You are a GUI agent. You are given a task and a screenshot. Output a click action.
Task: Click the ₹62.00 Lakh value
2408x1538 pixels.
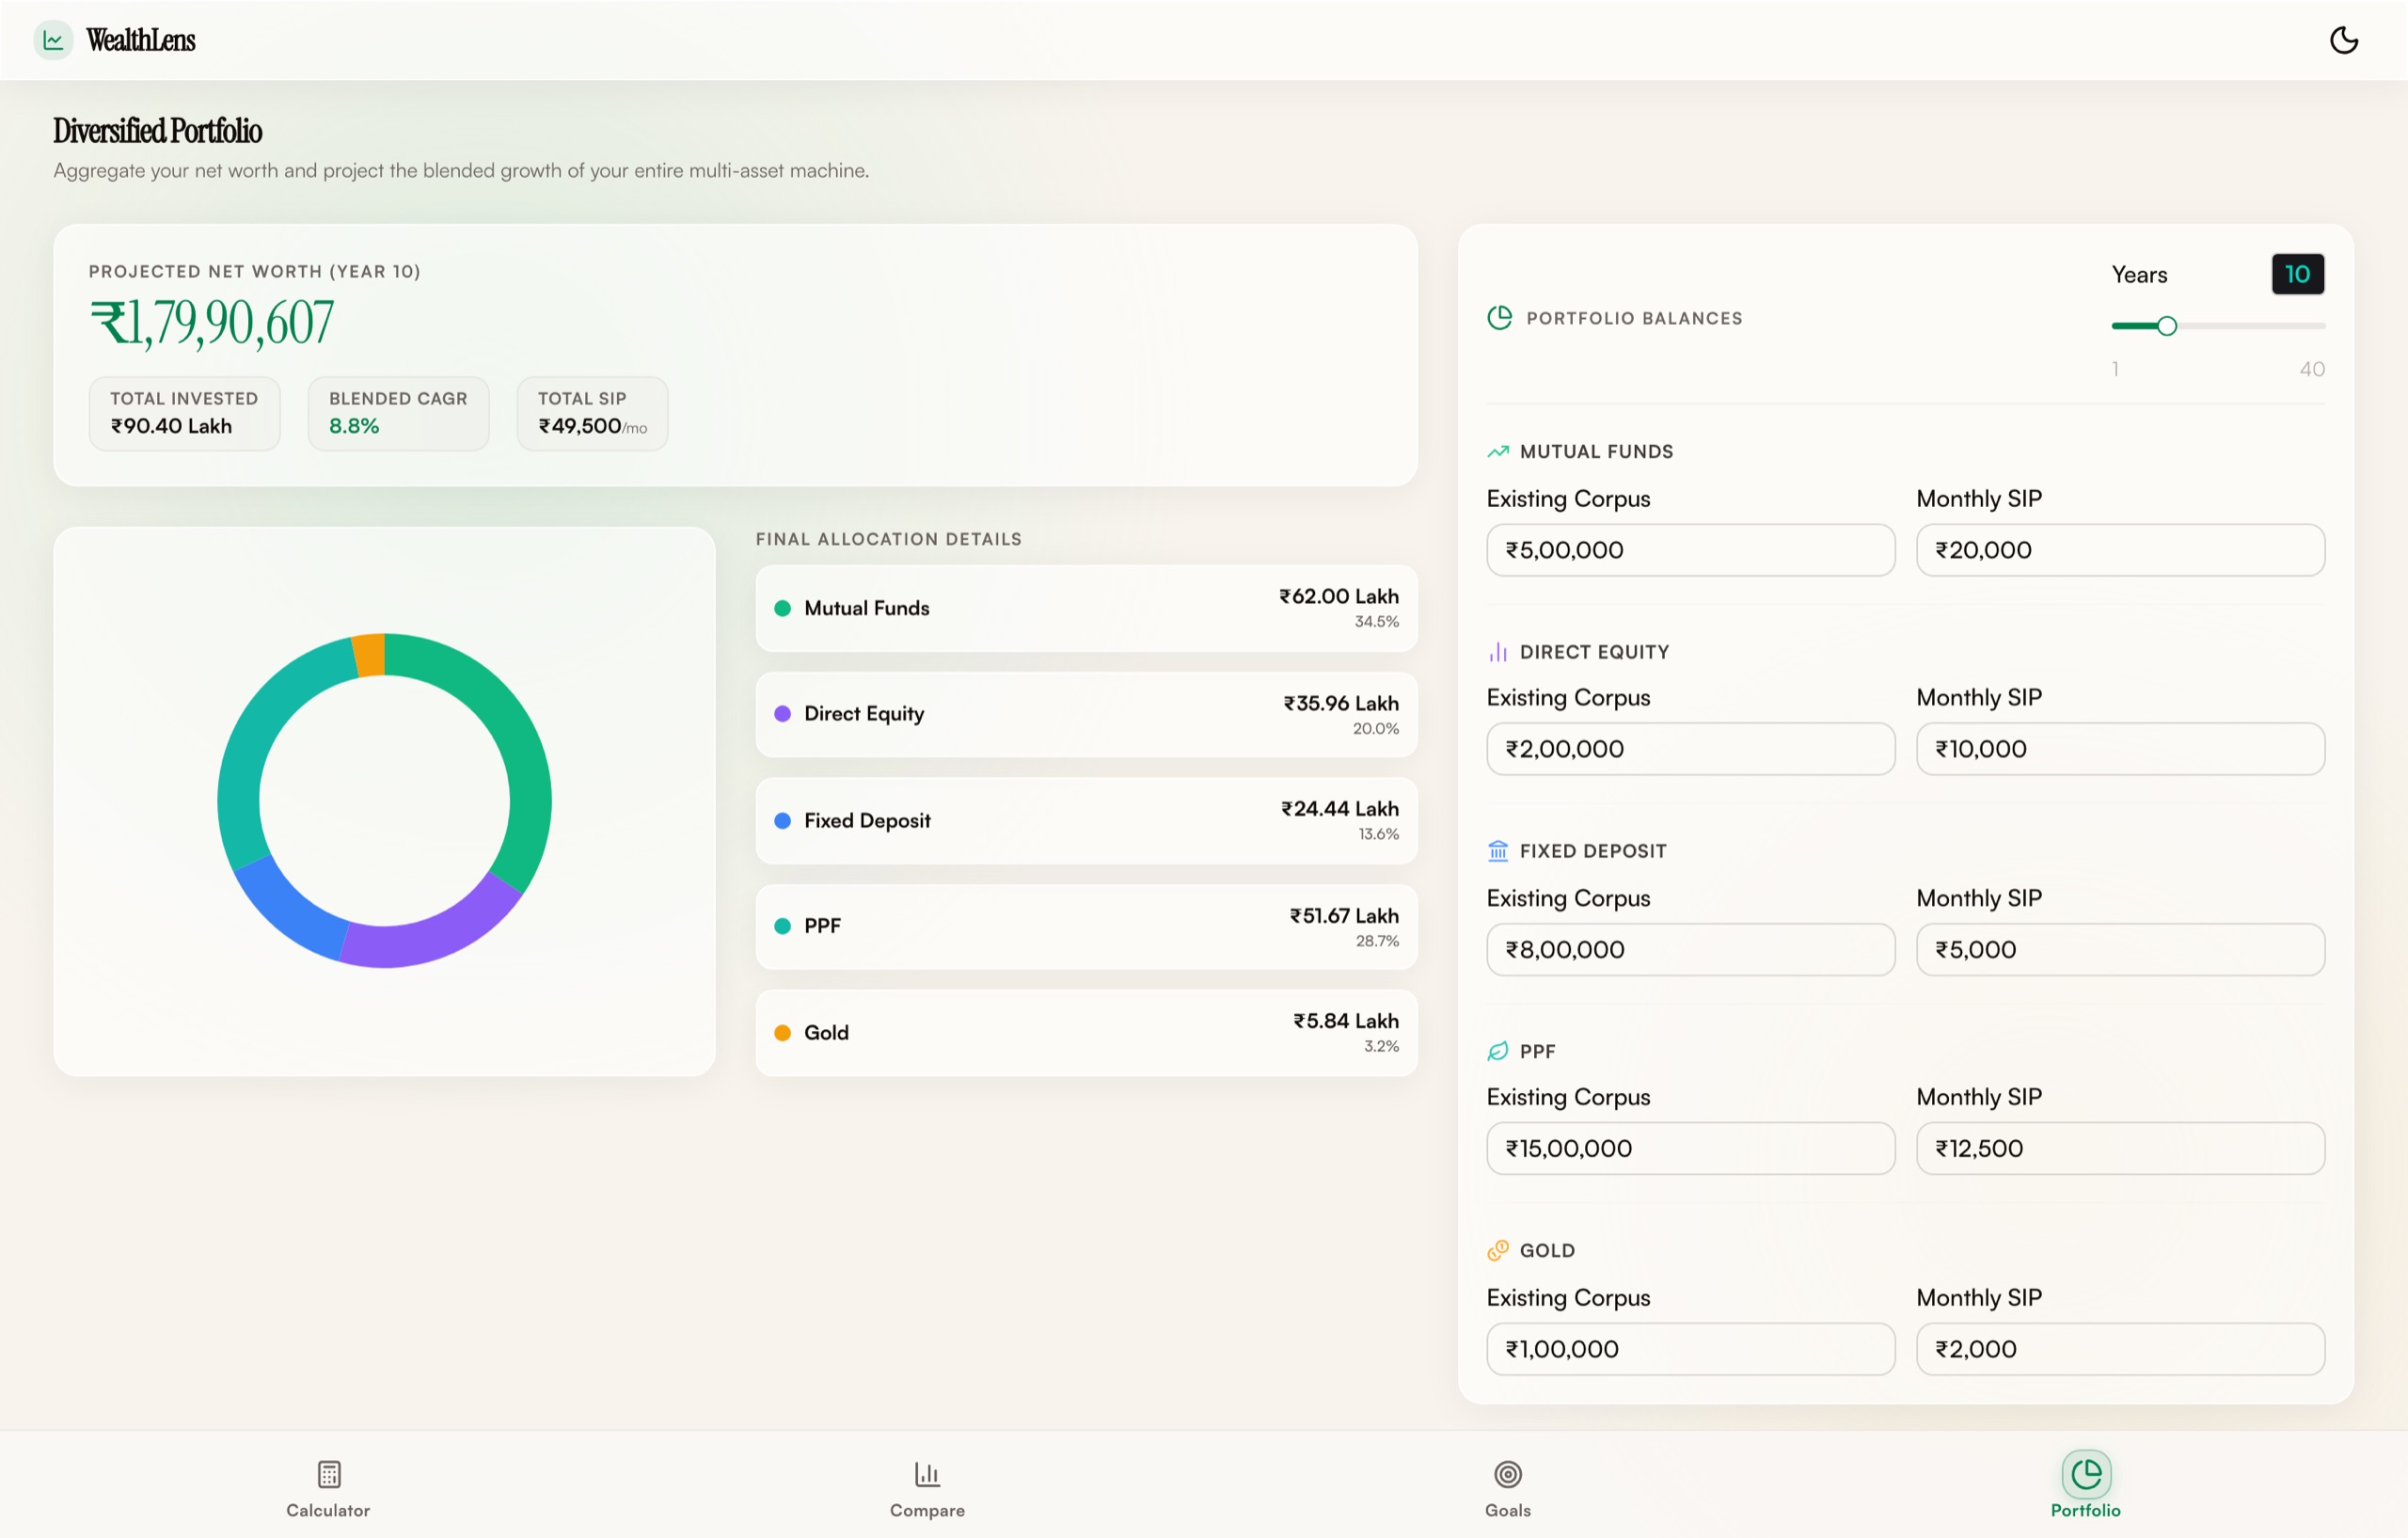click(x=1338, y=596)
